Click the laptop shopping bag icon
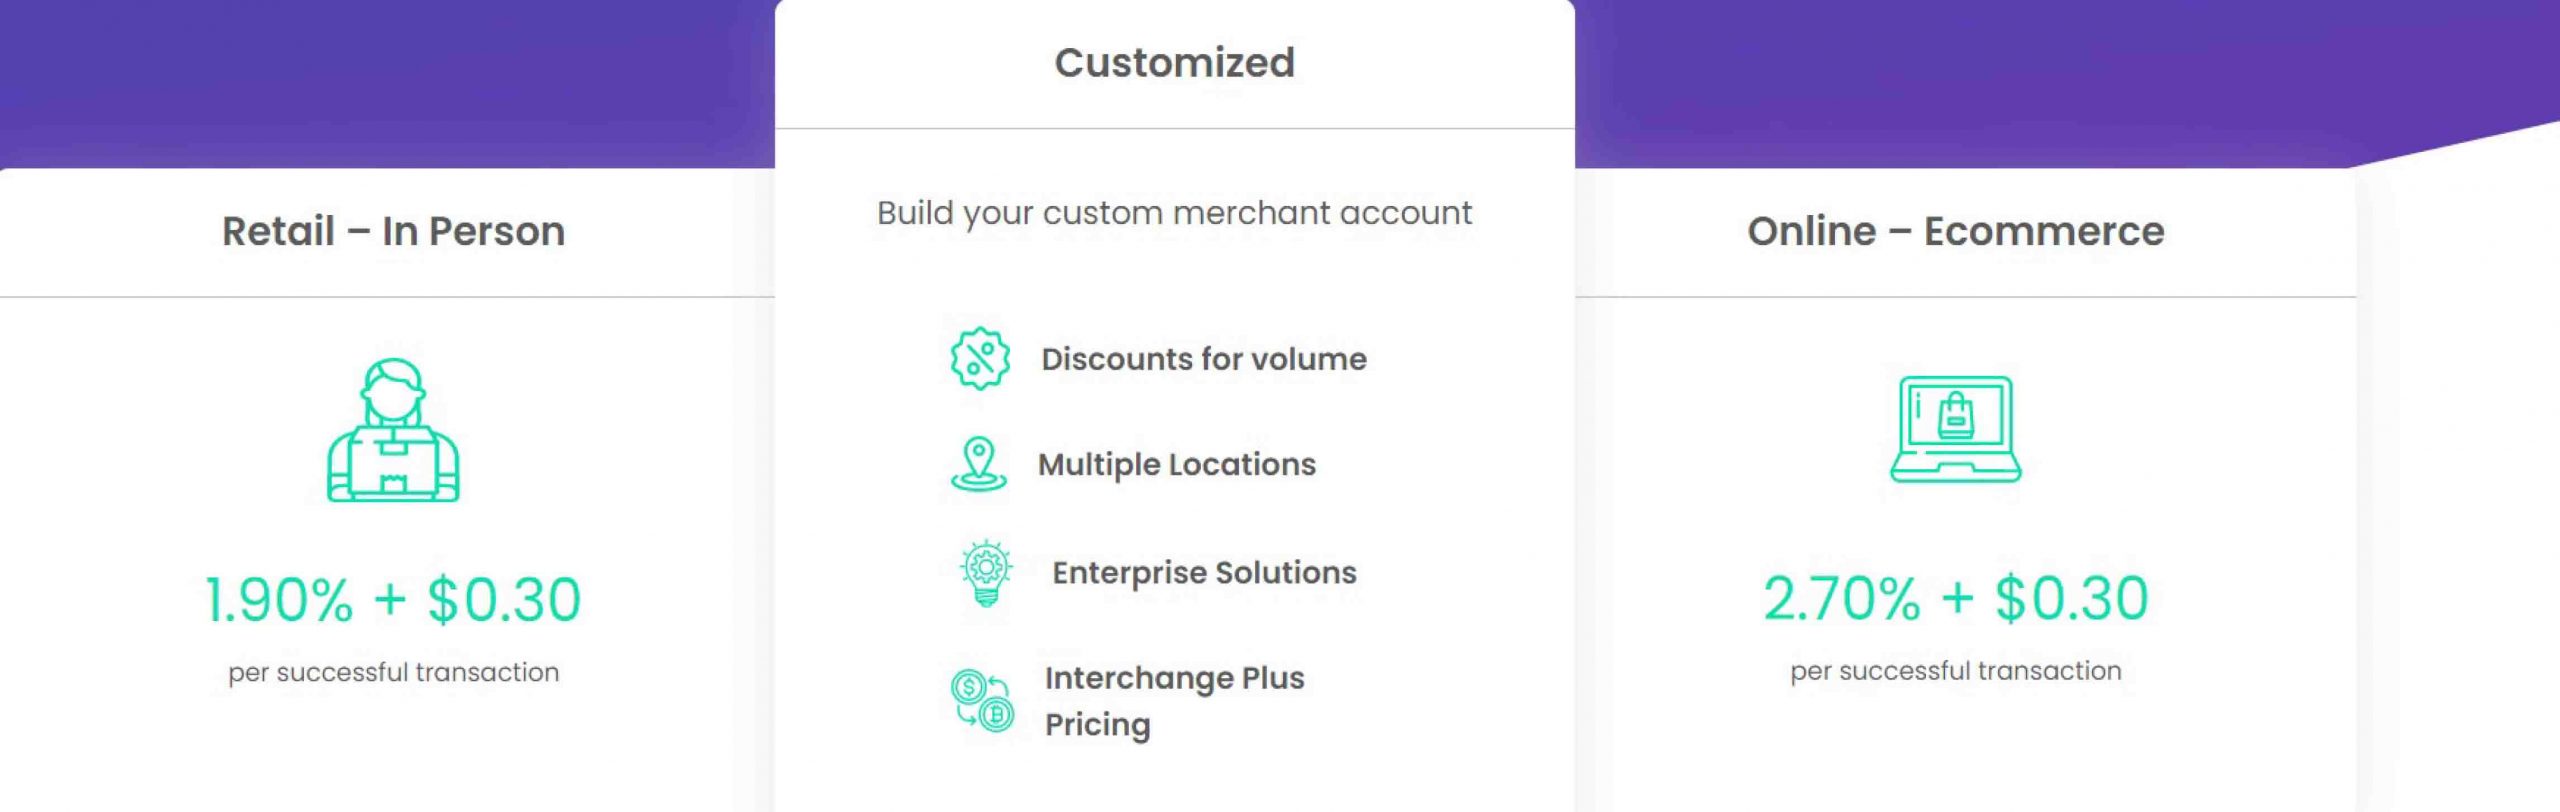The width and height of the screenshot is (2560, 812). click(1955, 429)
